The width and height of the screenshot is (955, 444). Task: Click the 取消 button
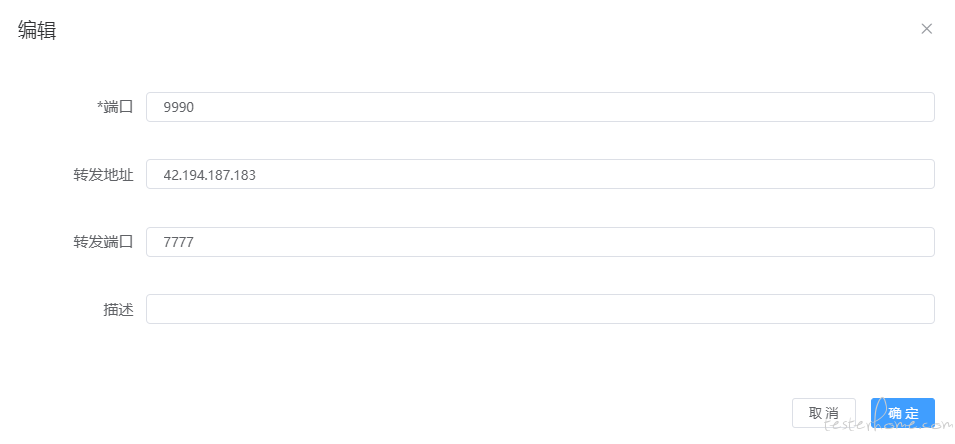[823, 413]
